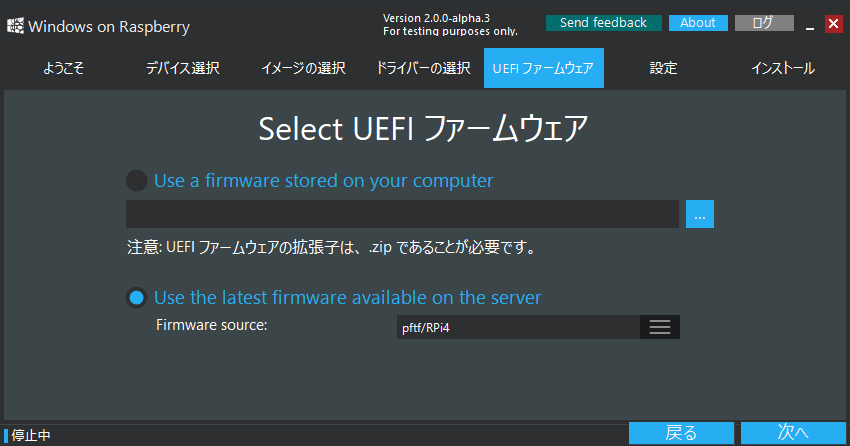Open the About dialog
Screen dimensions: 850x446
[x=698, y=23]
